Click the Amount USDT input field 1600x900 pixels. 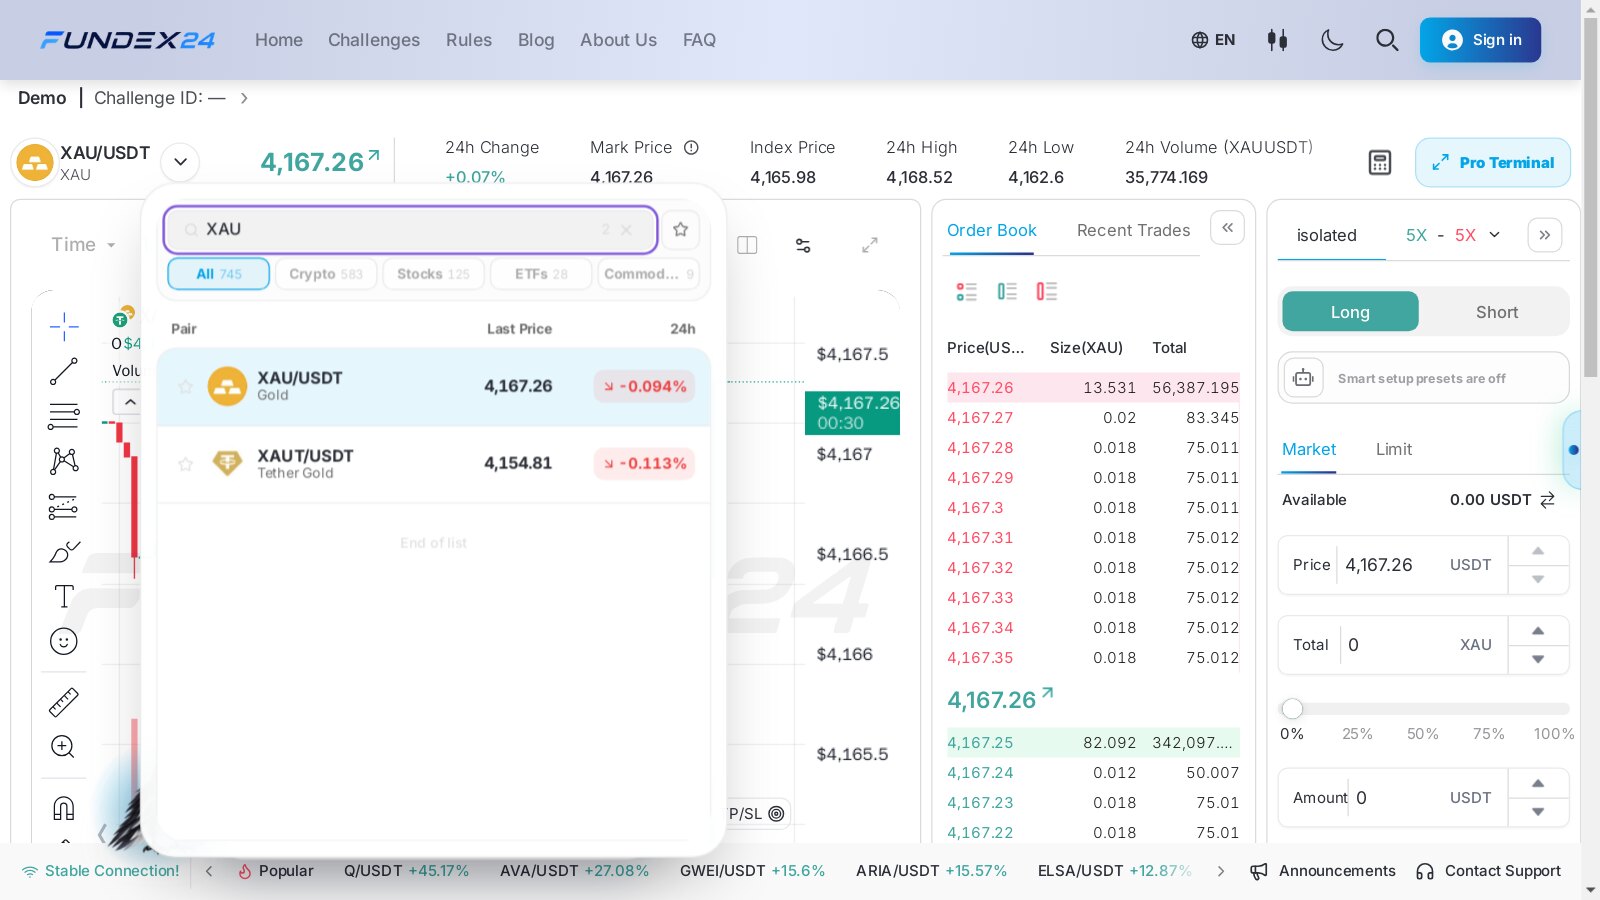pyautogui.click(x=1393, y=798)
